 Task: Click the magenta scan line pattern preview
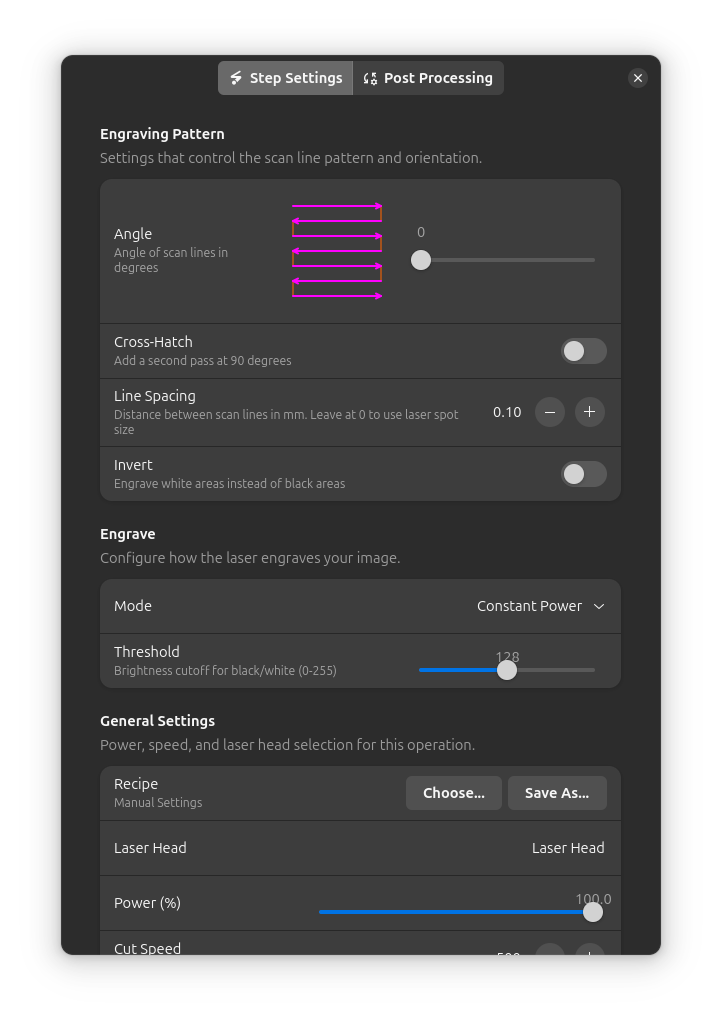point(337,251)
